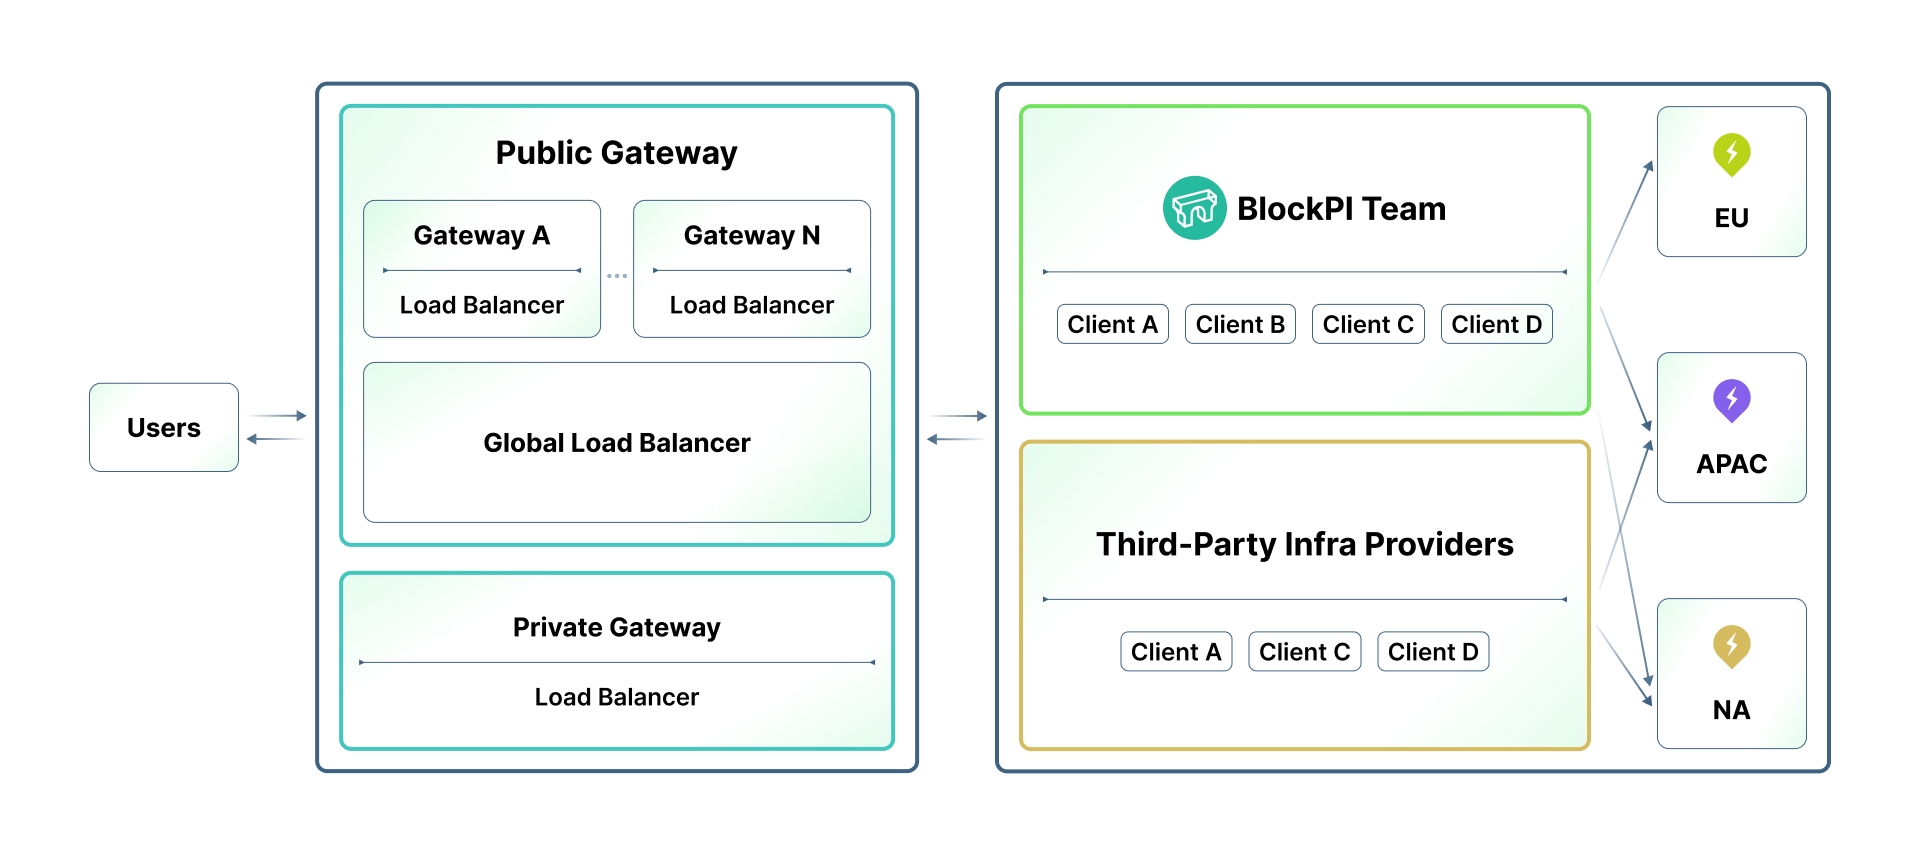
Task: Click the gold NA lightning pin icon
Action: tap(1731, 646)
